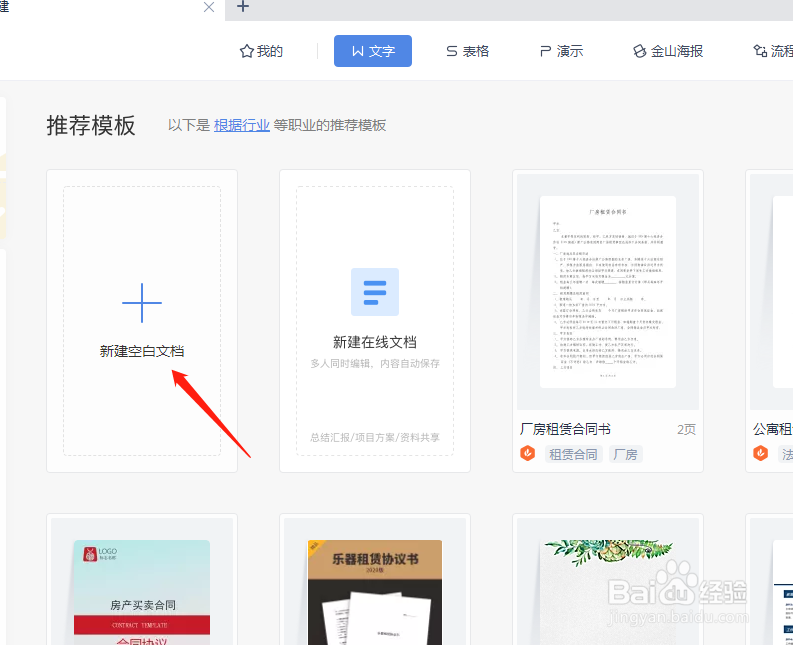Open a new tab with plus icon

click(243, 7)
